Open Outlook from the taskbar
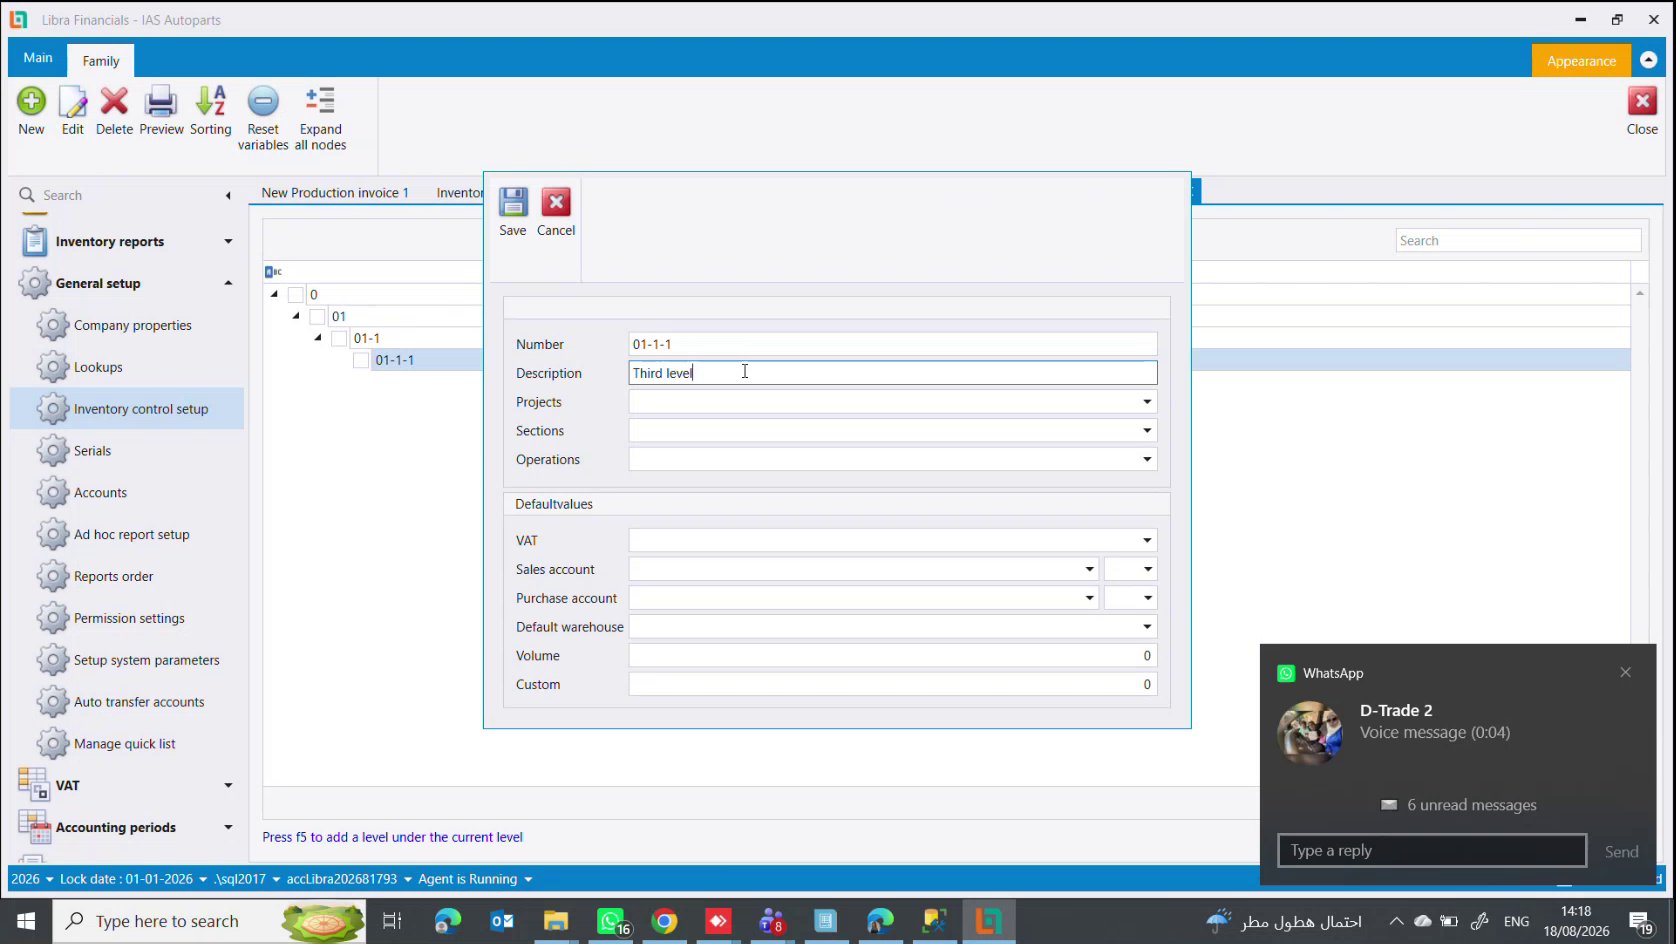The width and height of the screenshot is (1676, 944). click(502, 921)
